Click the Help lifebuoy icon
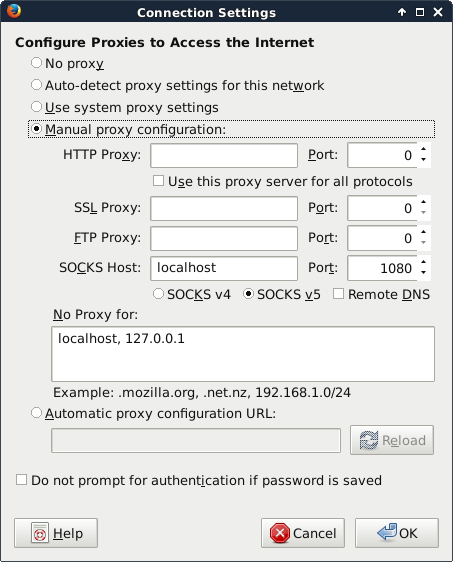453x562 pixels. [40, 533]
